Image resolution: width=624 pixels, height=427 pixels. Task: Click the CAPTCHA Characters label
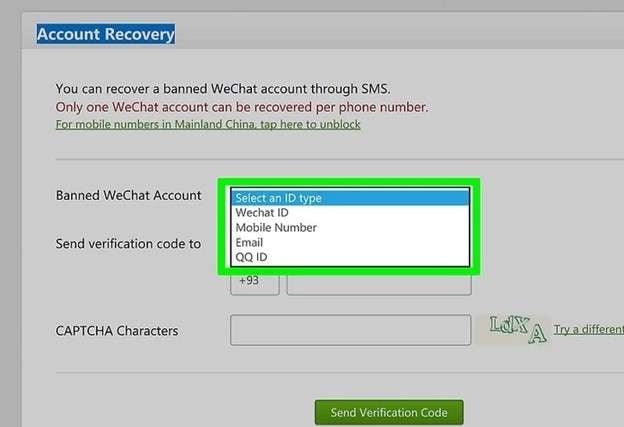[117, 331]
